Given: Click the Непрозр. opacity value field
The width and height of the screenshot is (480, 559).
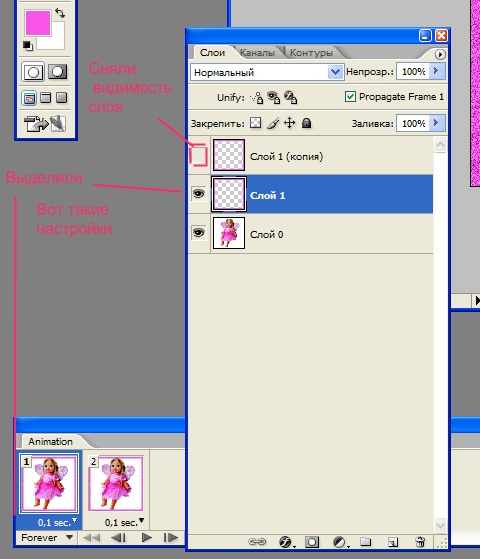Looking at the screenshot, I should [414, 72].
